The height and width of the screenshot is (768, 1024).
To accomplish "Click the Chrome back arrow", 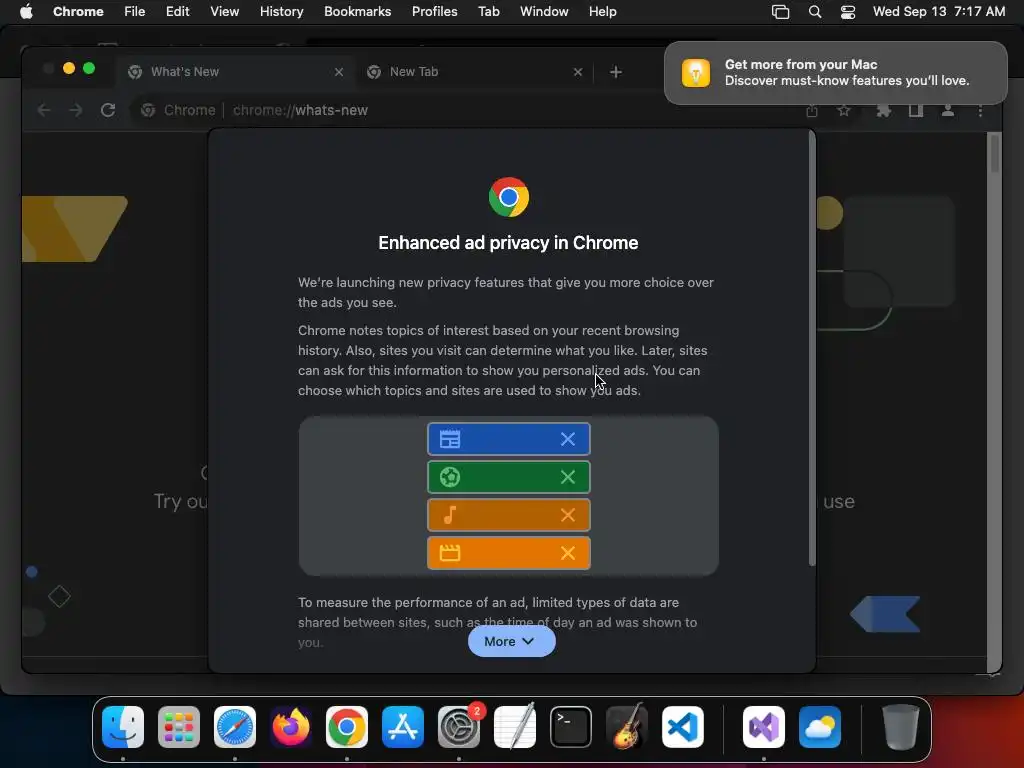I will (44, 110).
